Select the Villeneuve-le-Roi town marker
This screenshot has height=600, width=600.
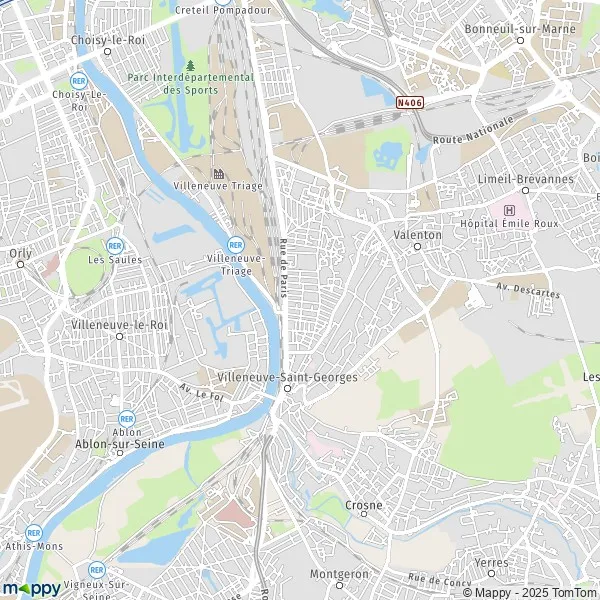119,336
